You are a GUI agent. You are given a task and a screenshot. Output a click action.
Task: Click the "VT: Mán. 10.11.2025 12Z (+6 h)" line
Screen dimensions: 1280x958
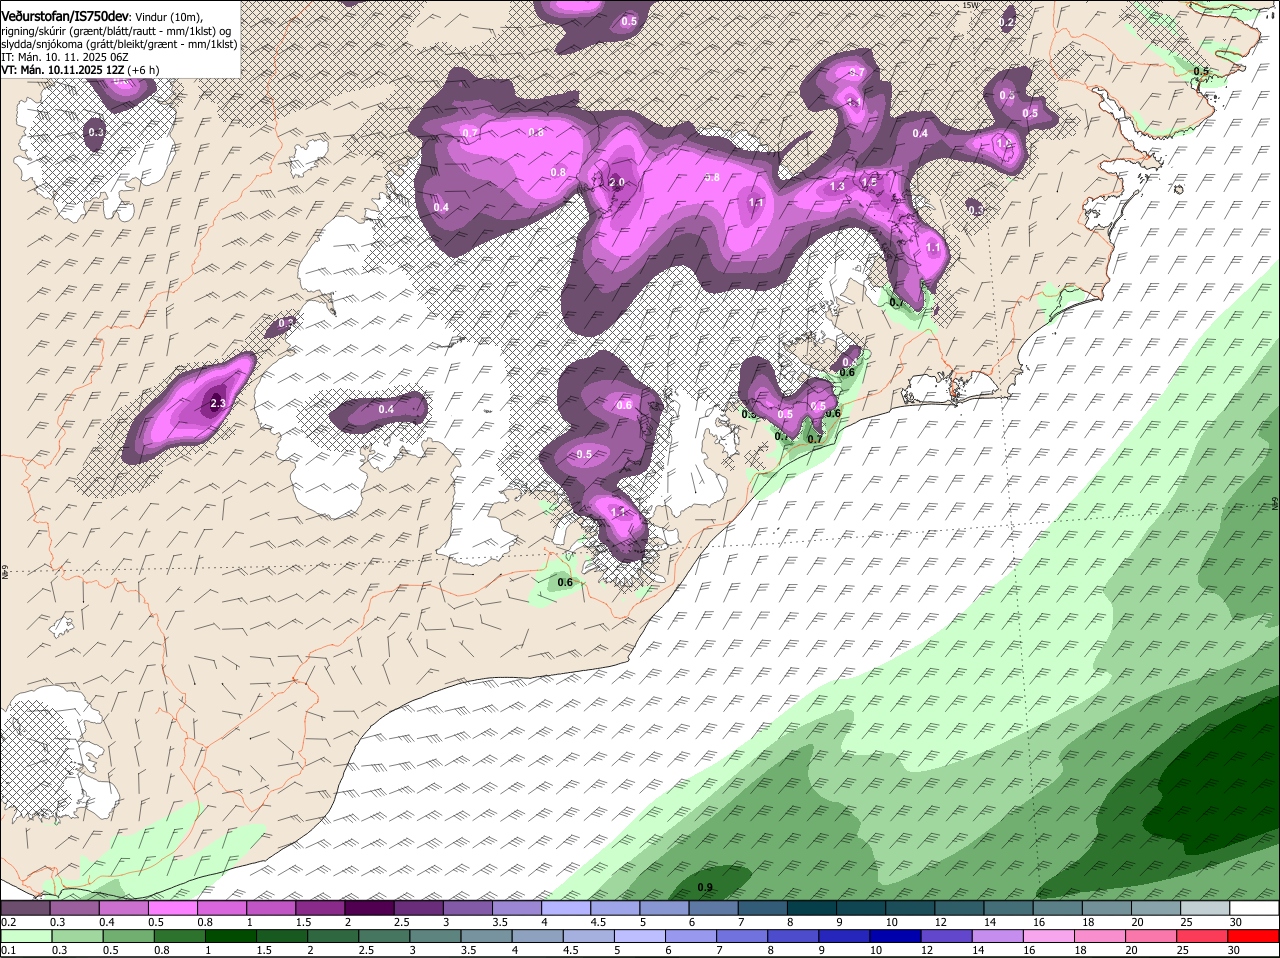click(80, 70)
